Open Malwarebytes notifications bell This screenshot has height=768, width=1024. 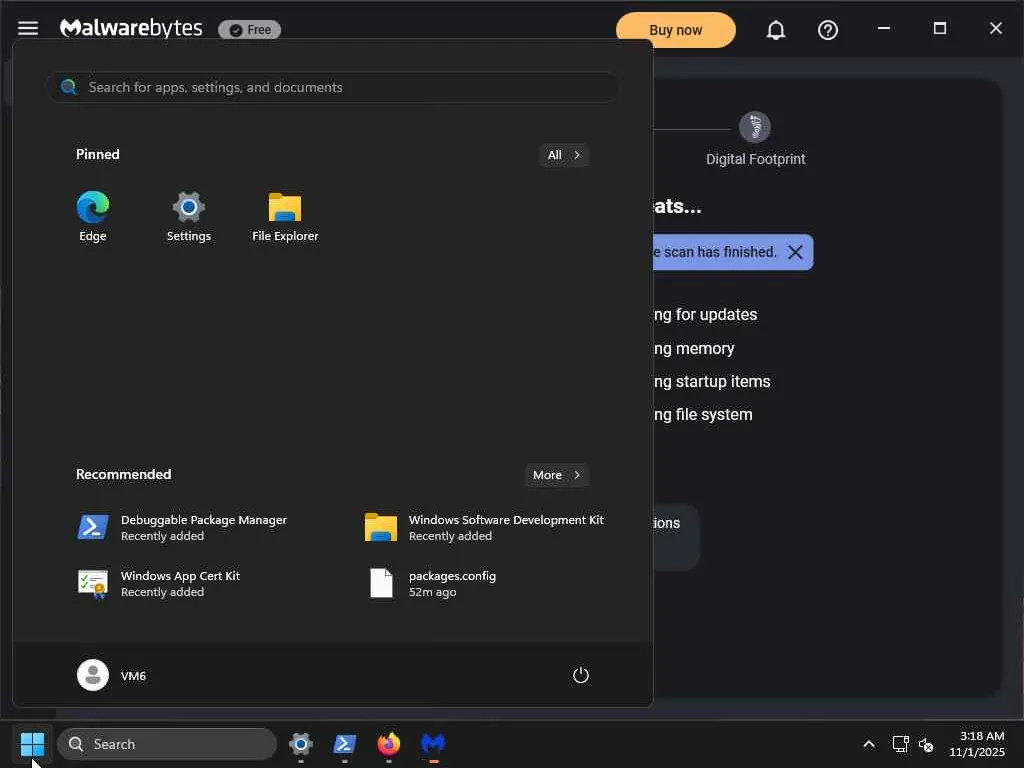(775, 30)
